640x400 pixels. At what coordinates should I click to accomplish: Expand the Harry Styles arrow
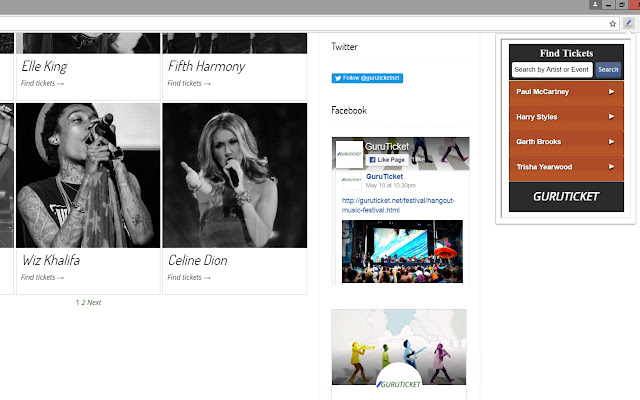(611, 117)
